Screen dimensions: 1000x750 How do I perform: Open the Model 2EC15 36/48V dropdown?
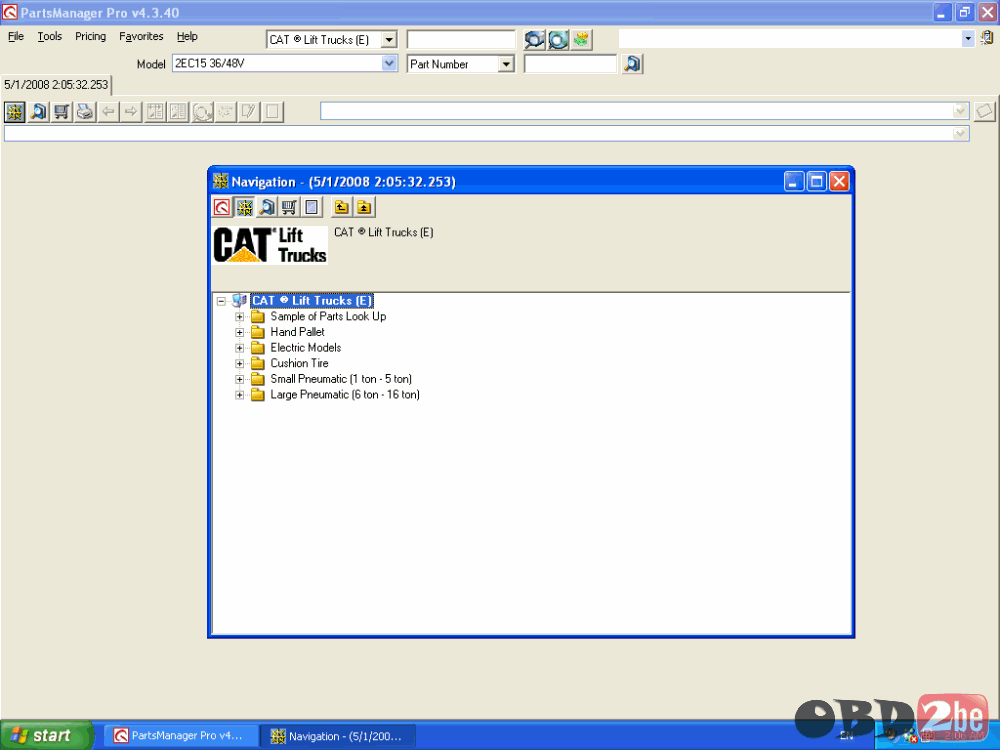point(389,63)
